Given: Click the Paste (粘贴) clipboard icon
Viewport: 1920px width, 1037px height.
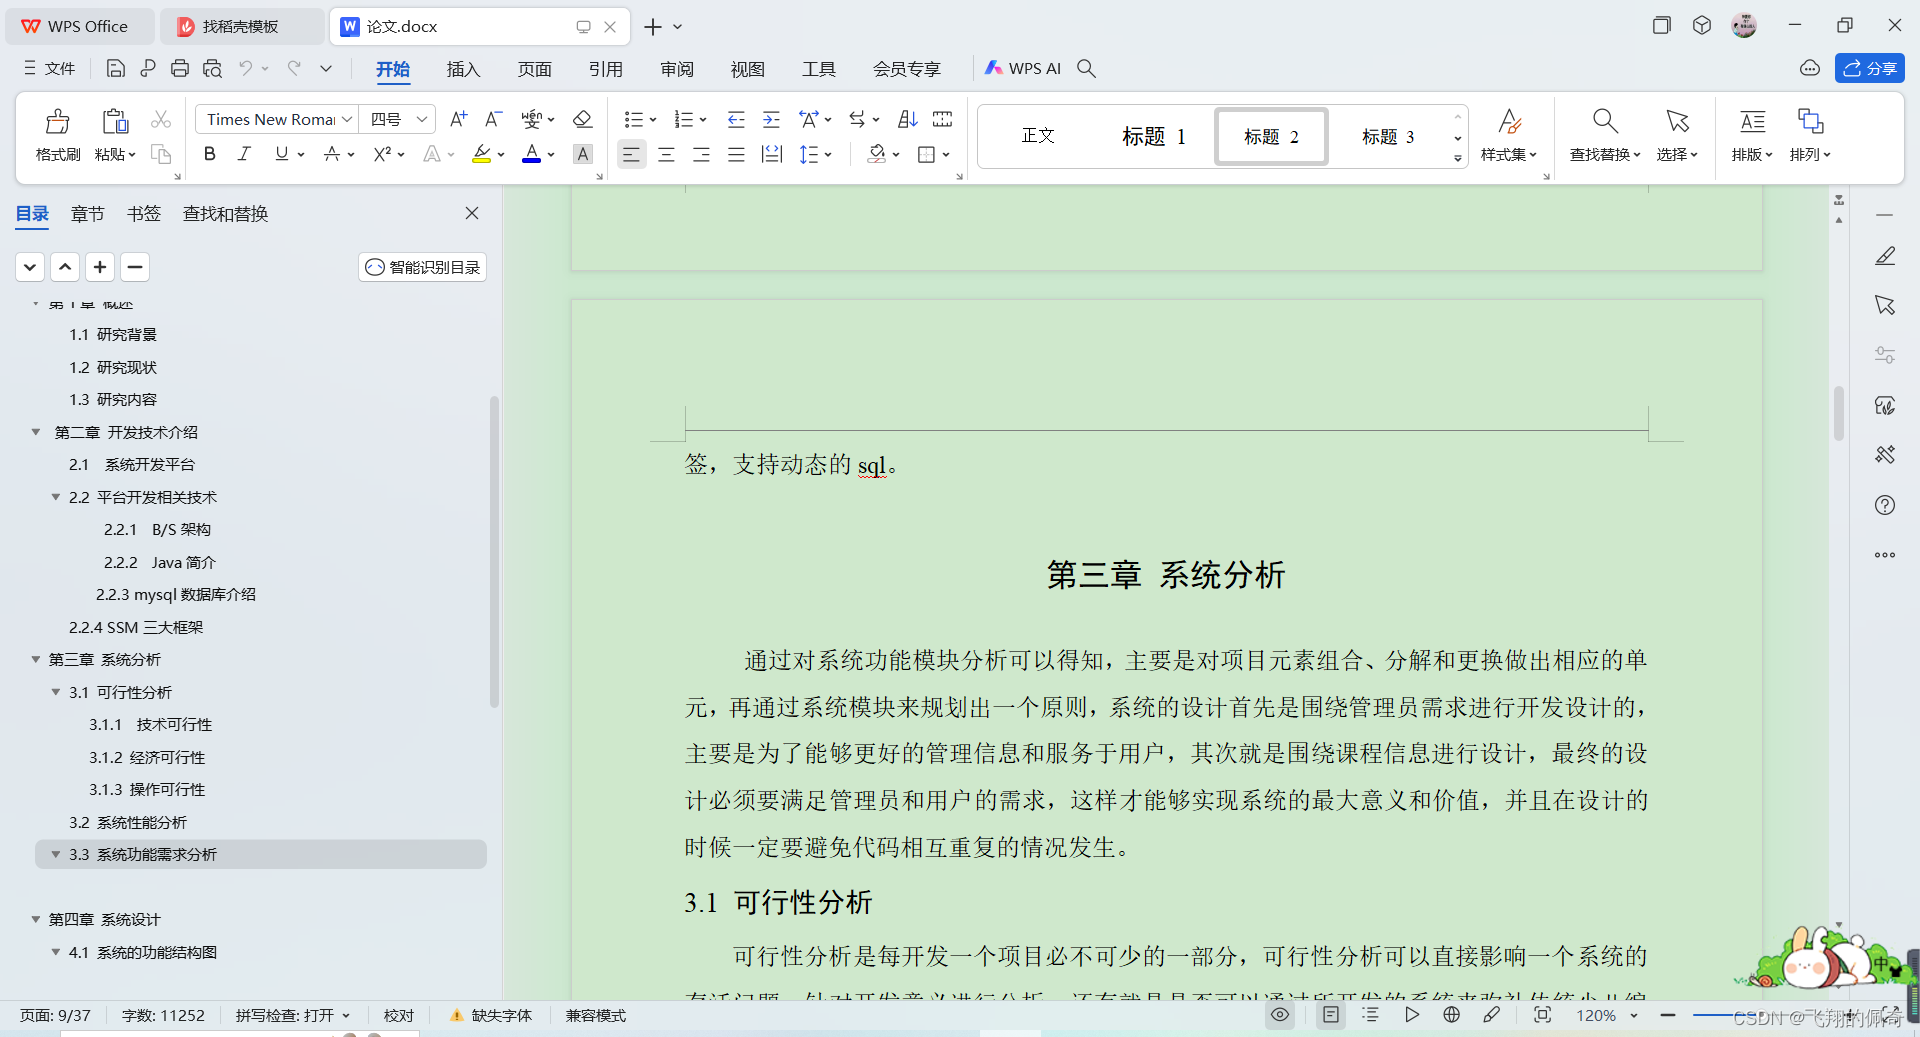Looking at the screenshot, I should pos(115,121).
